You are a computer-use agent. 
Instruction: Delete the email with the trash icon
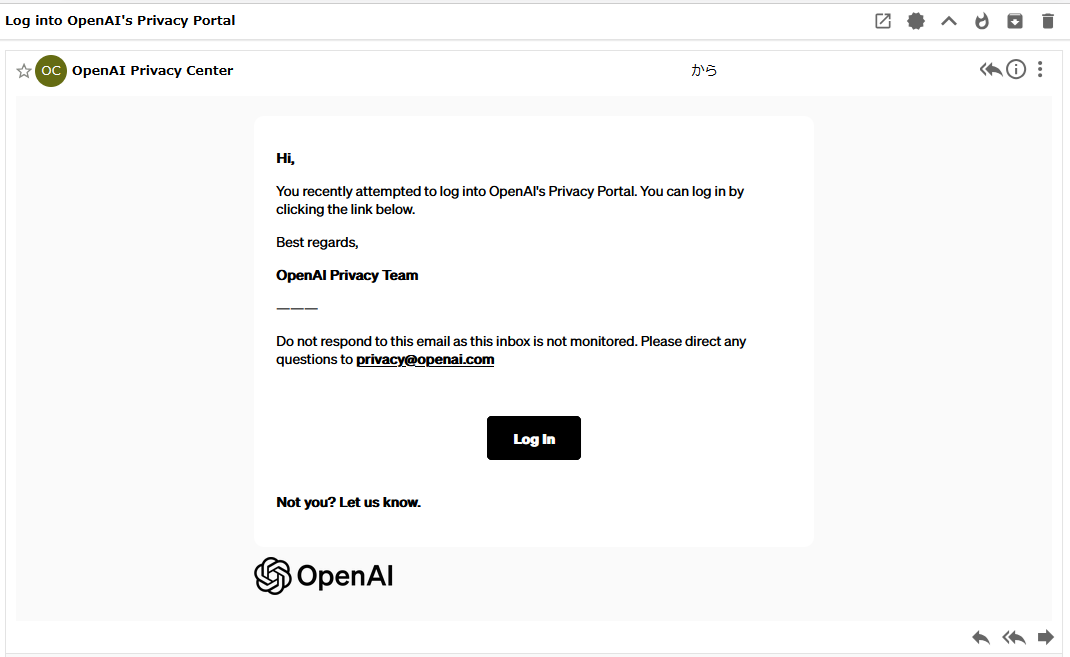tap(1048, 21)
